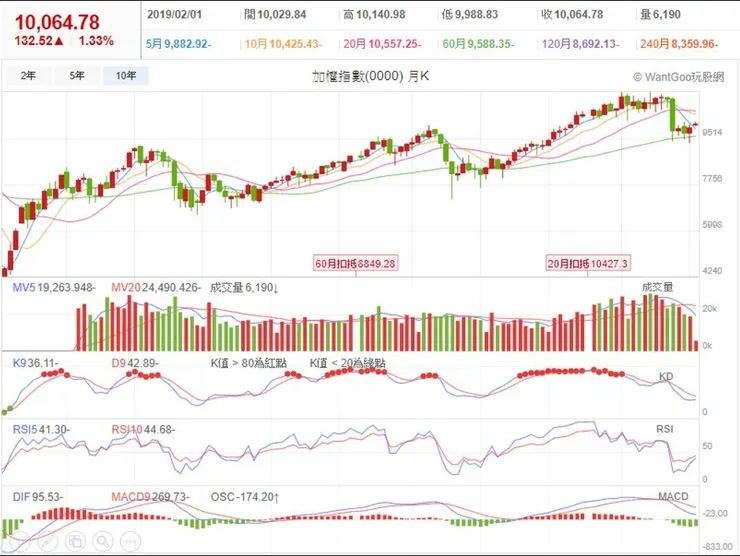
Task: Click the open price 開10,029.84
Action: coord(275,15)
